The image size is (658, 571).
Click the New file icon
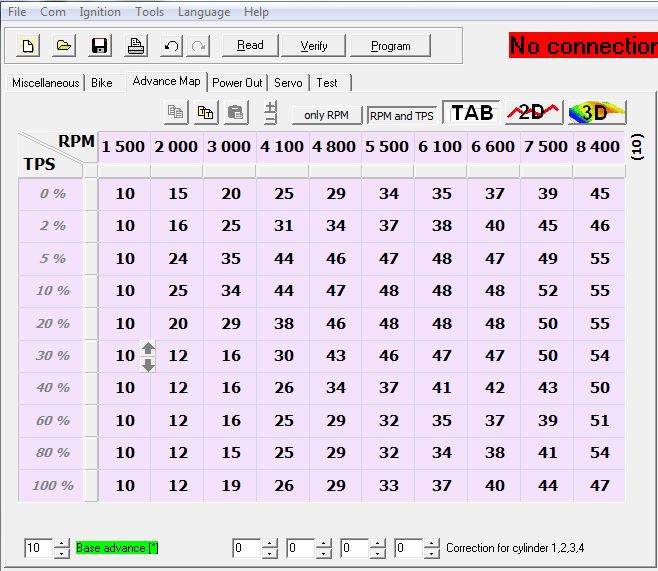(29, 46)
